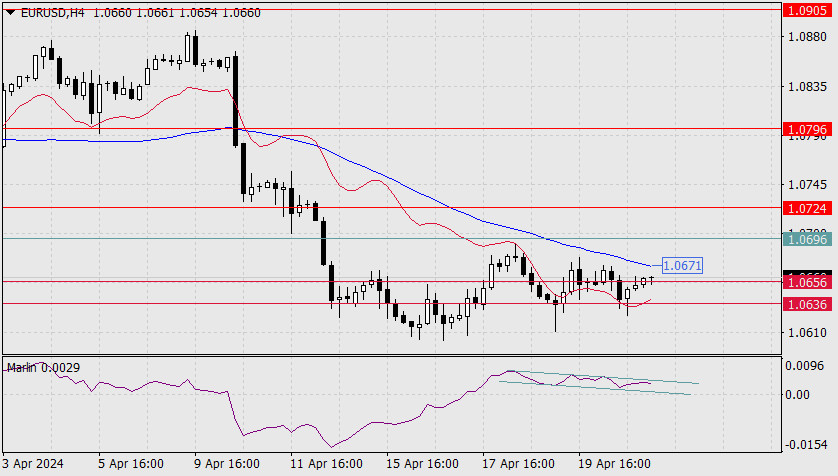Click the 11 Apr 16:00 time label
This screenshot has height=476, width=838.
coord(326,463)
